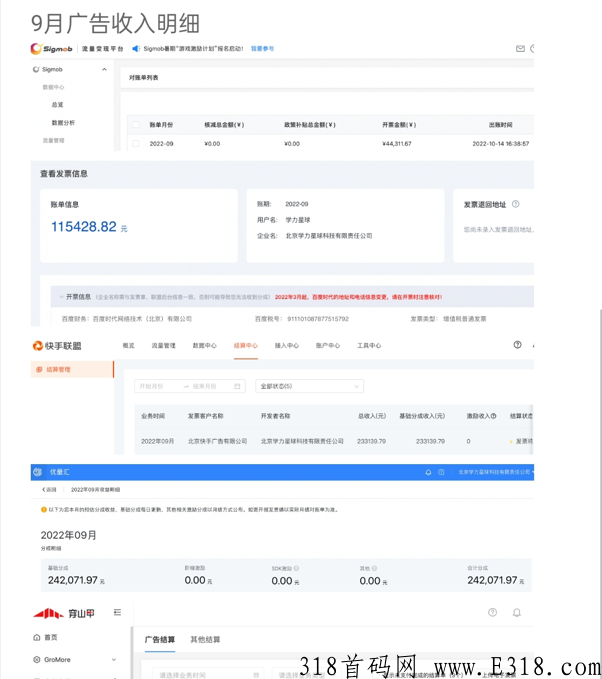Click the ¥44,311.67 invoice amount cell

click(x=397, y=144)
